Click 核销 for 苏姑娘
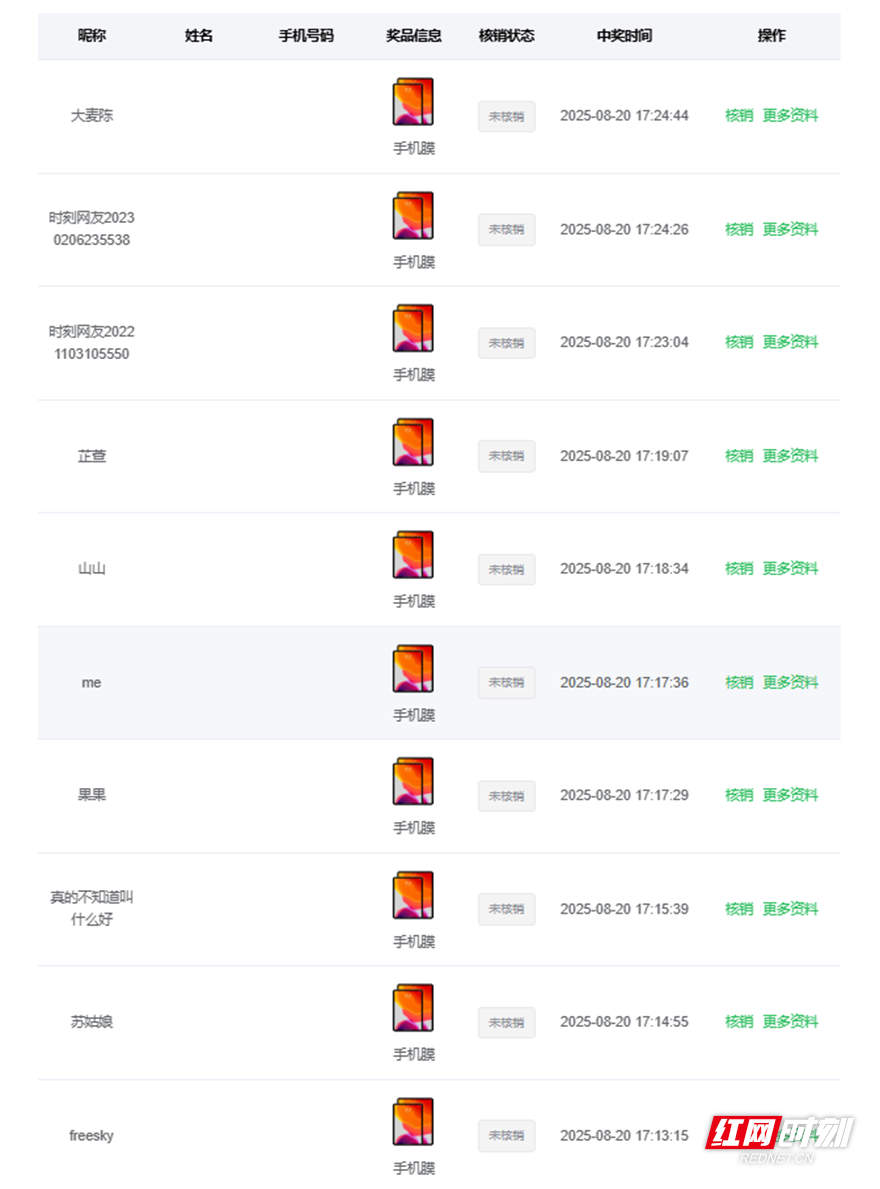Image resolution: width=880 pixels, height=1189 pixels. pyautogui.click(x=739, y=1022)
